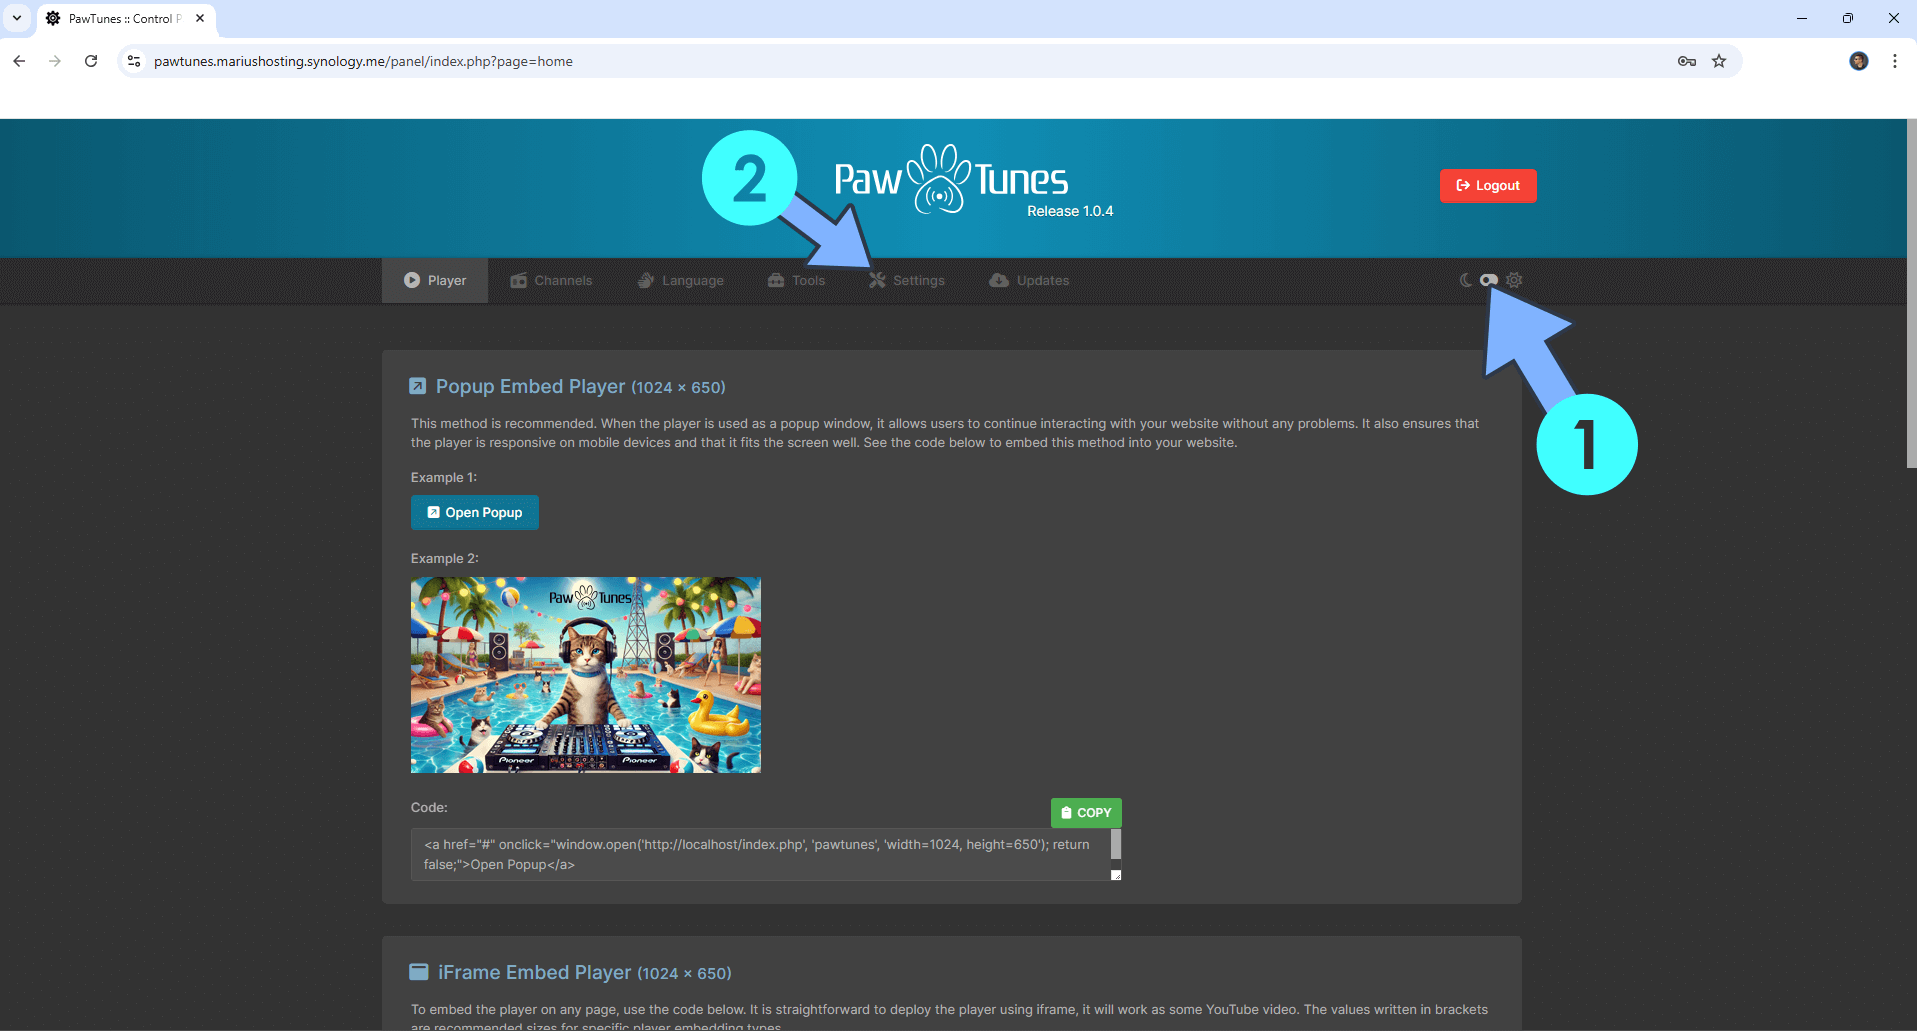
Task: Click the code box scrollbar
Action: point(1116,845)
